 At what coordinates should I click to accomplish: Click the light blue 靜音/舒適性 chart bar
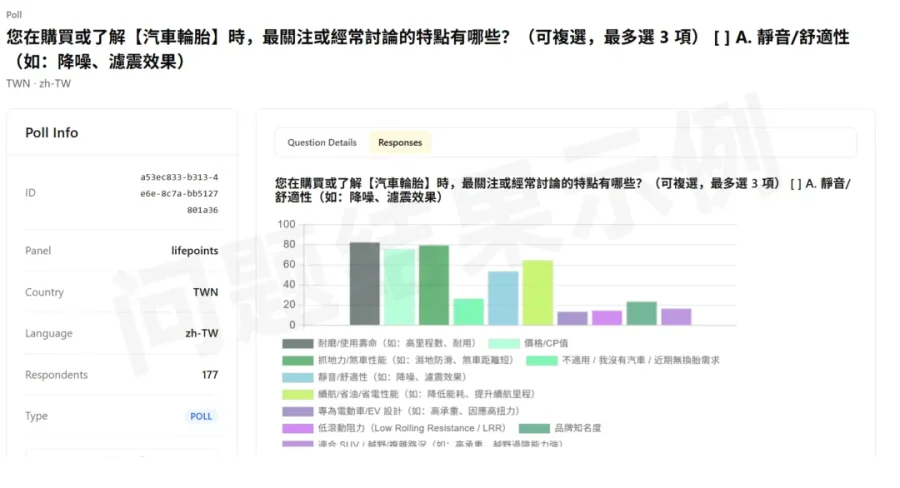503,298
